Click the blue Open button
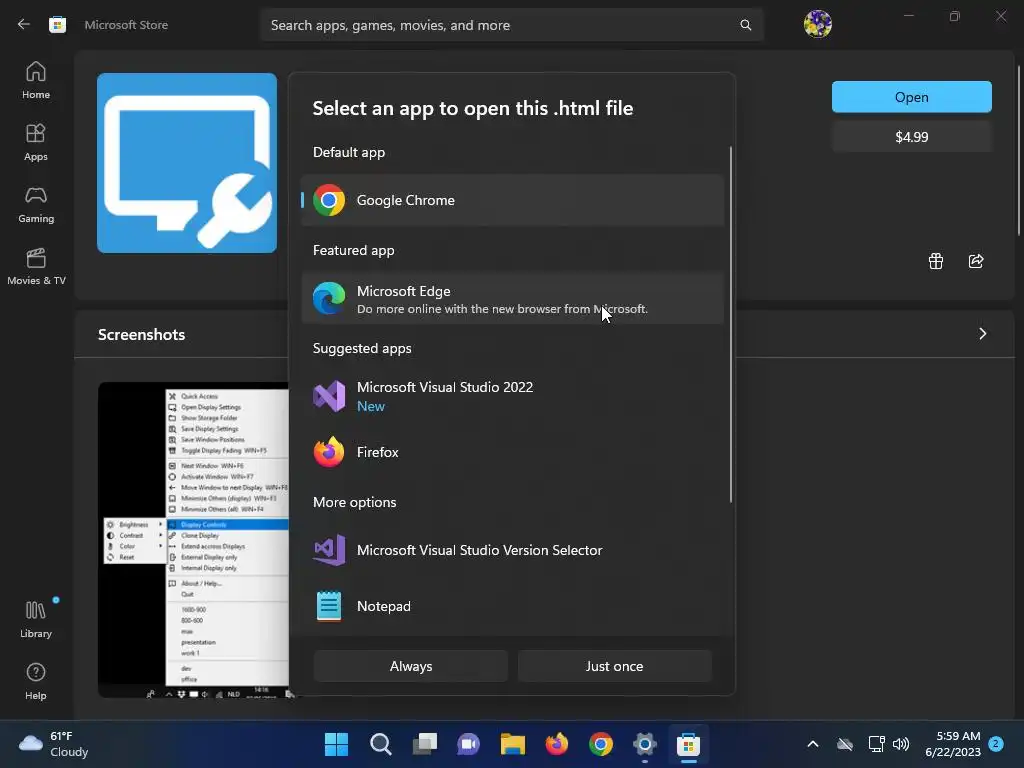Viewport: 1024px width, 768px height. tap(911, 97)
